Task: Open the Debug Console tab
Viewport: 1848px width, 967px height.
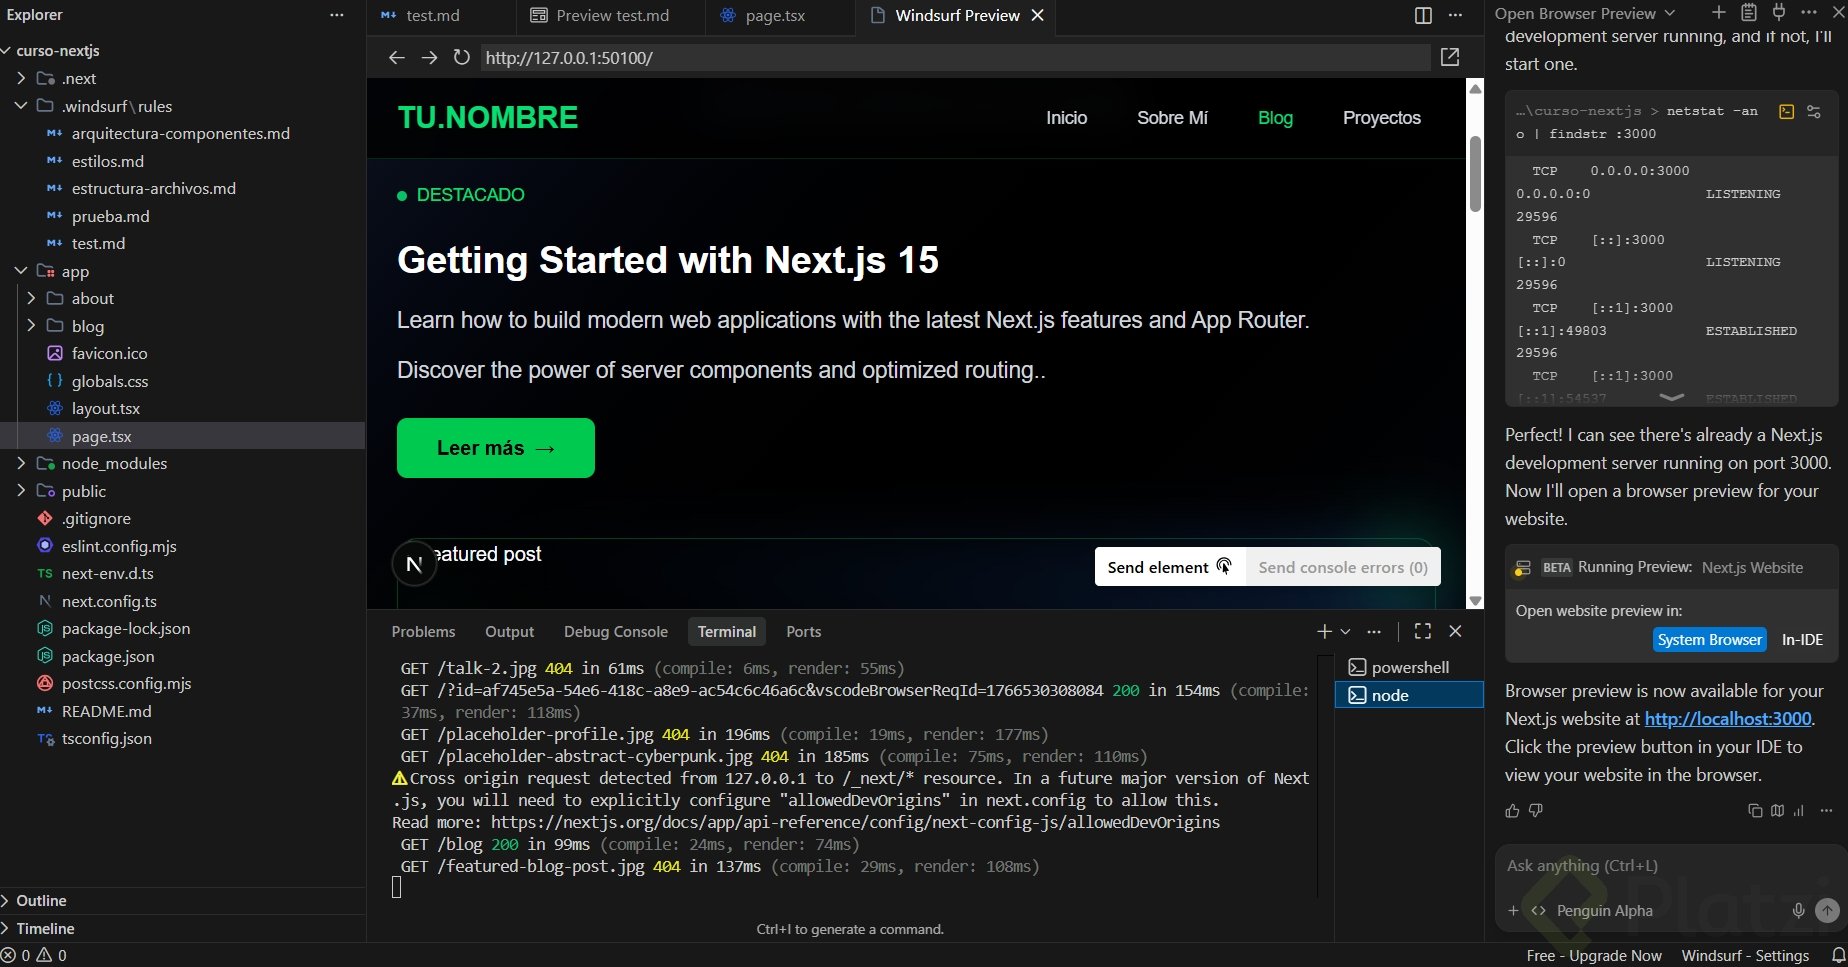Action: 616,632
